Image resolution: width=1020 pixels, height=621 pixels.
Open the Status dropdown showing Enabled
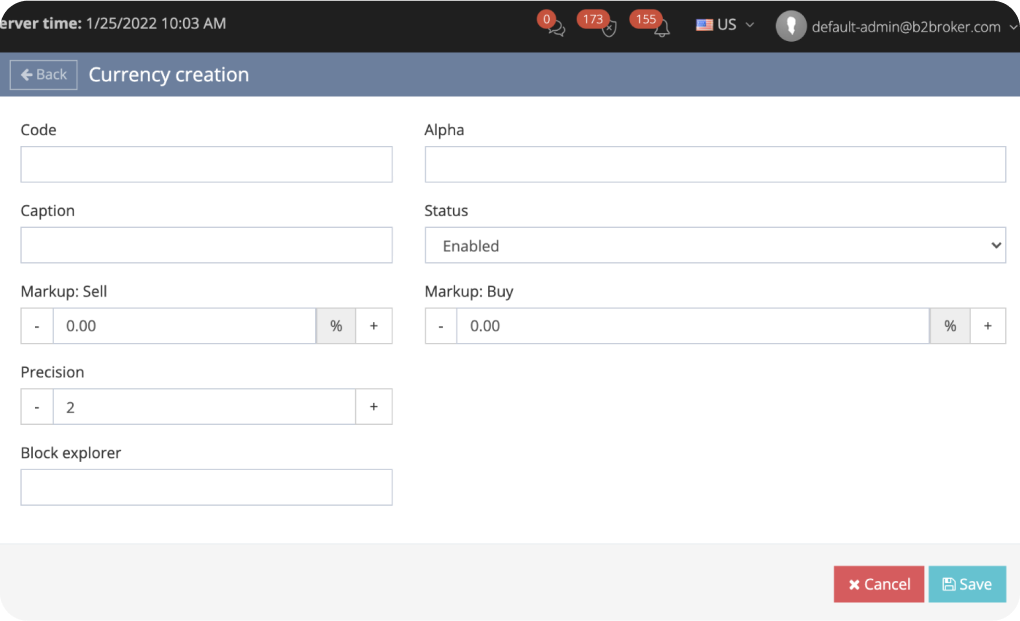(715, 245)
